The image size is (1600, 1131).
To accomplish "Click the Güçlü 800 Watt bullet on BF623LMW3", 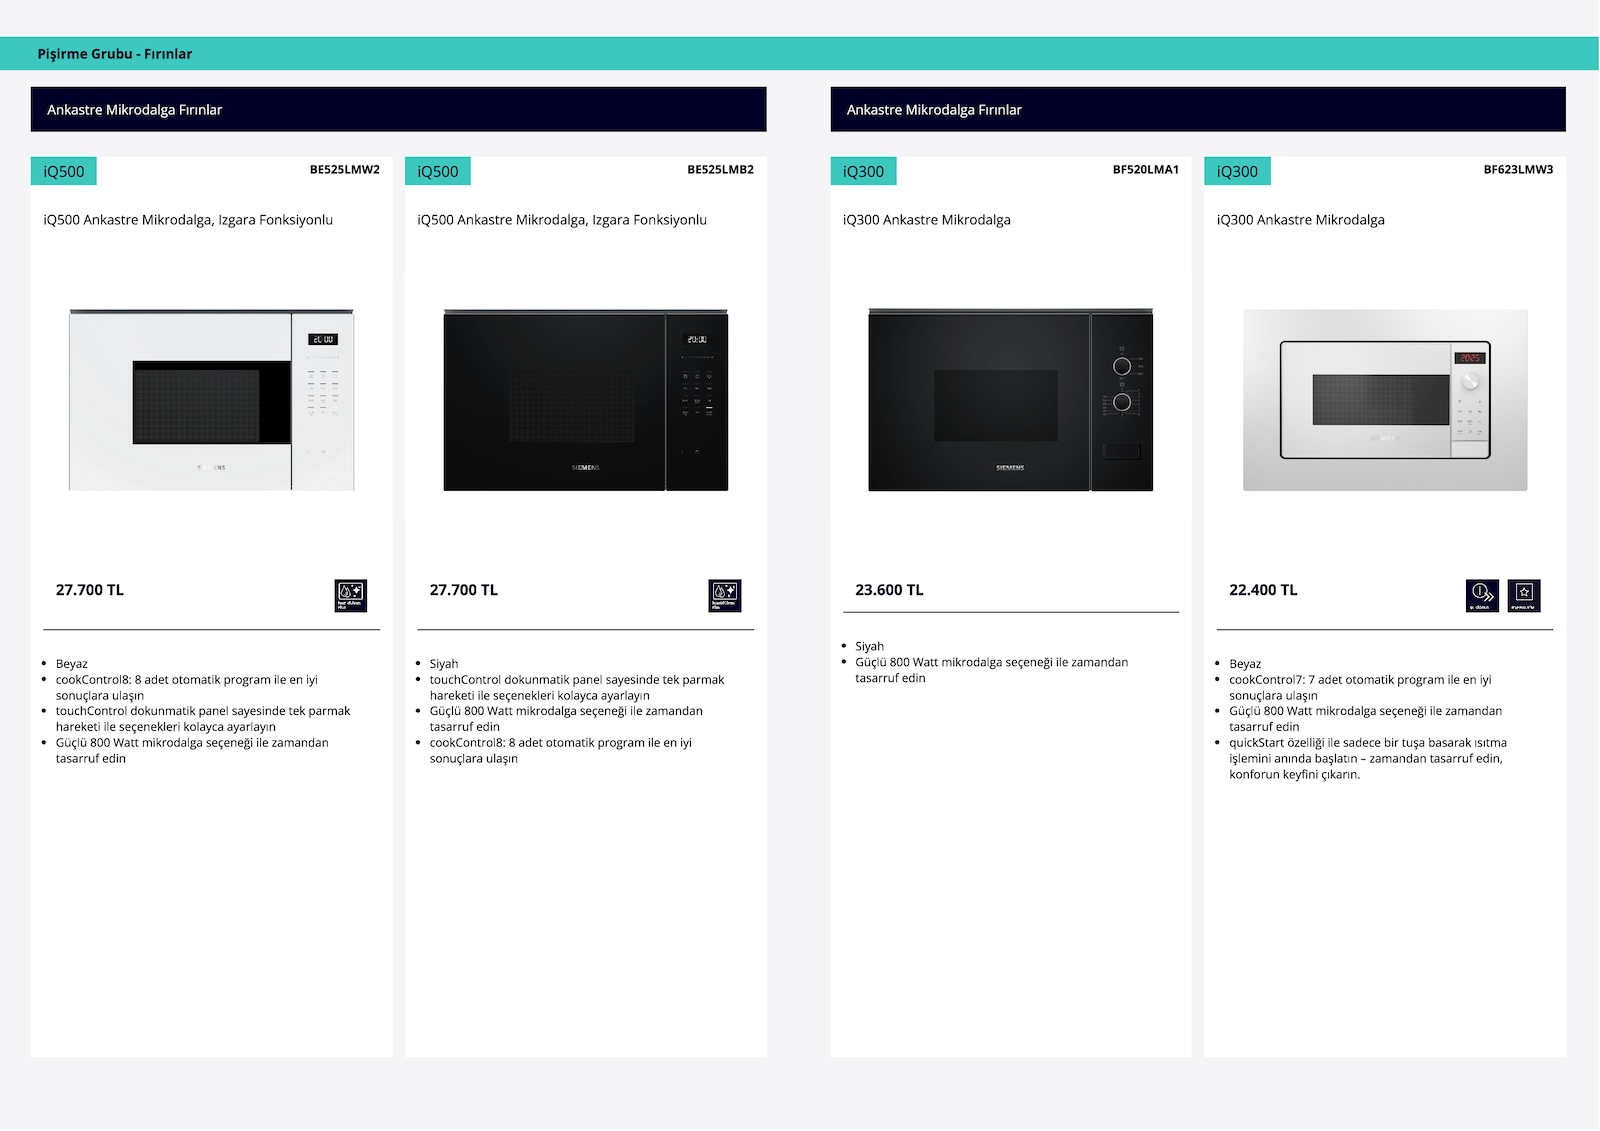I will click(x=1366, y=719).
